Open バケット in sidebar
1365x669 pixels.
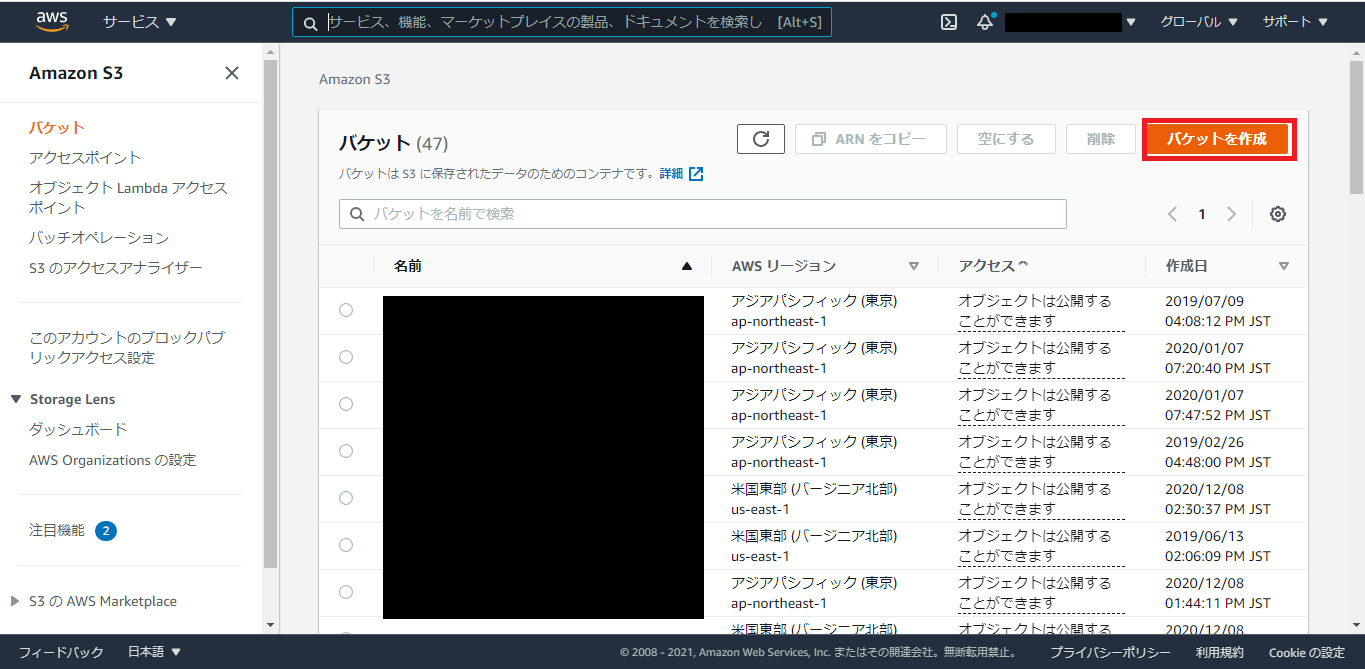pyautogui.click(x=57, y=127)
